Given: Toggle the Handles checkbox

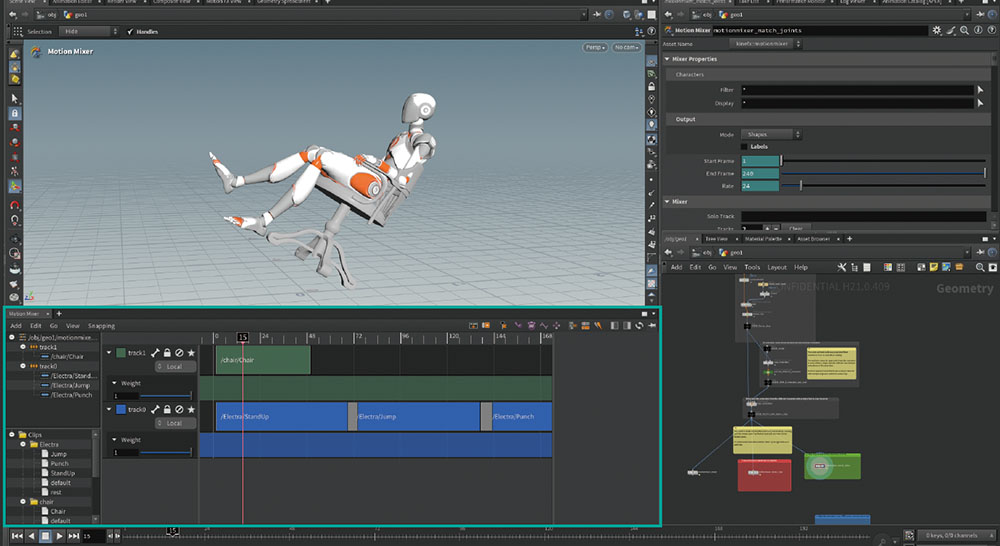Looking at the screenshot, I should pyautogui.click(x=131, y=31).
